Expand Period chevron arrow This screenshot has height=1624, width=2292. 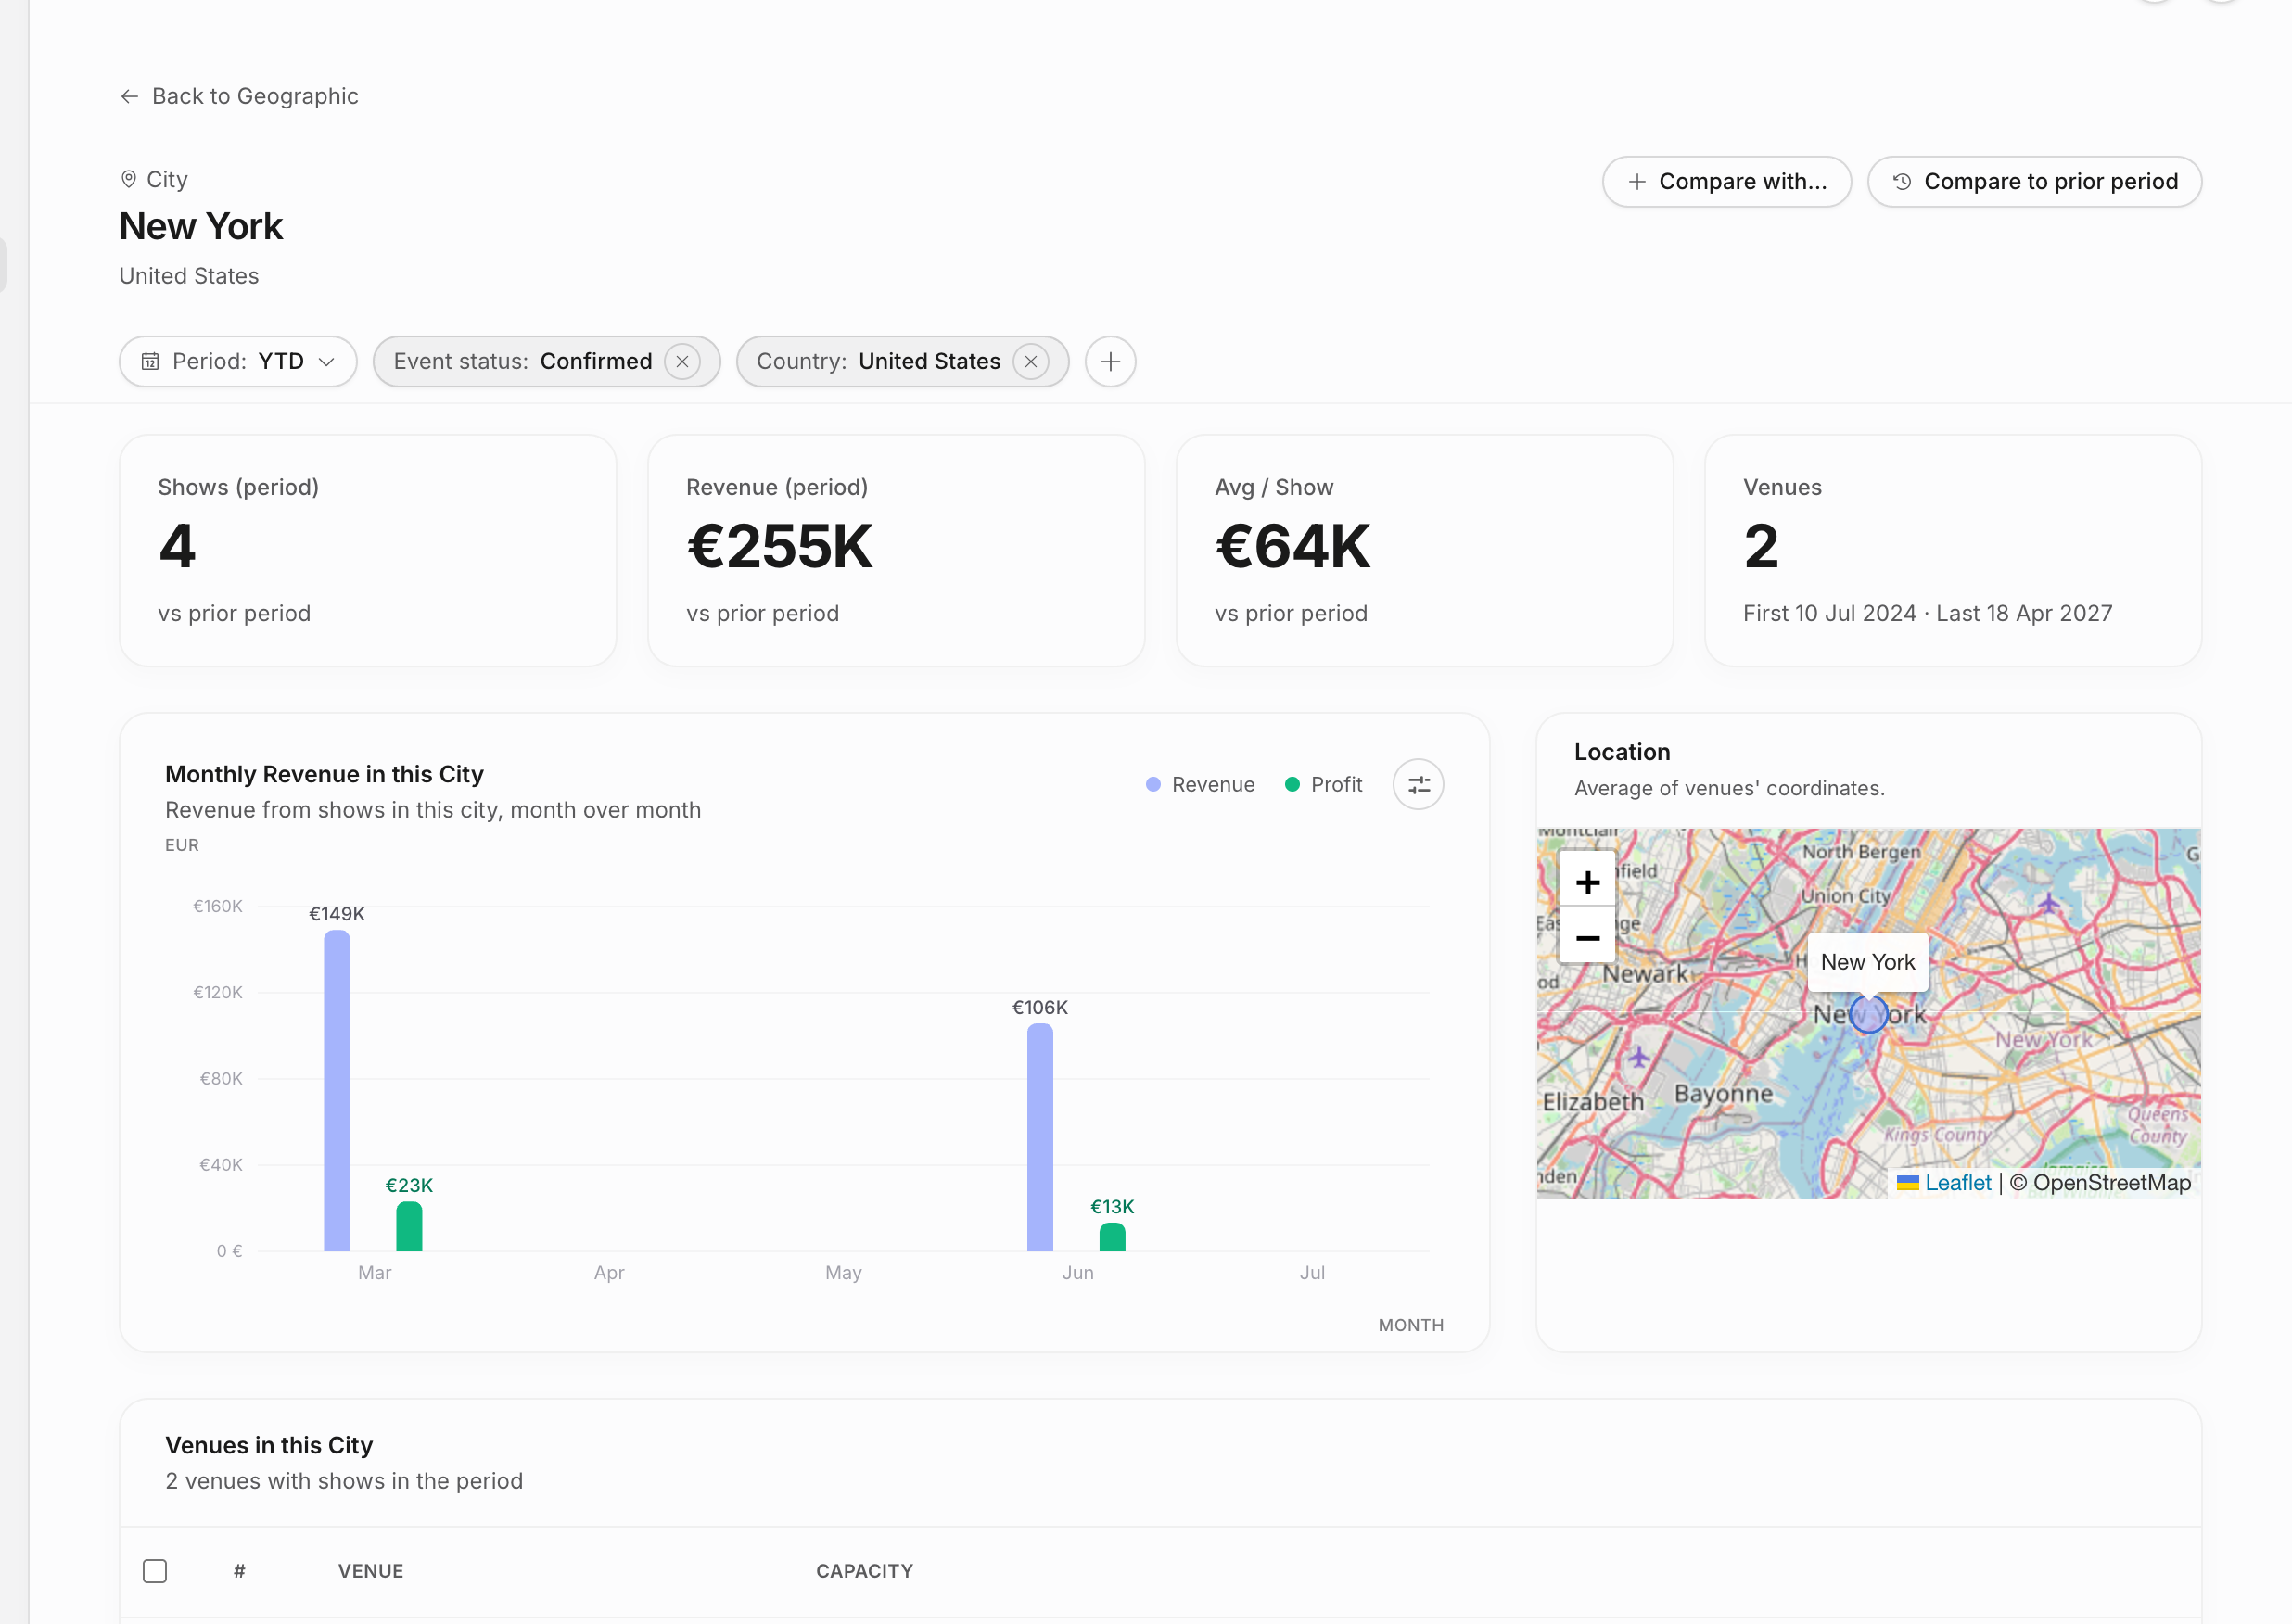pyautogui.click(x=326, y=361)
